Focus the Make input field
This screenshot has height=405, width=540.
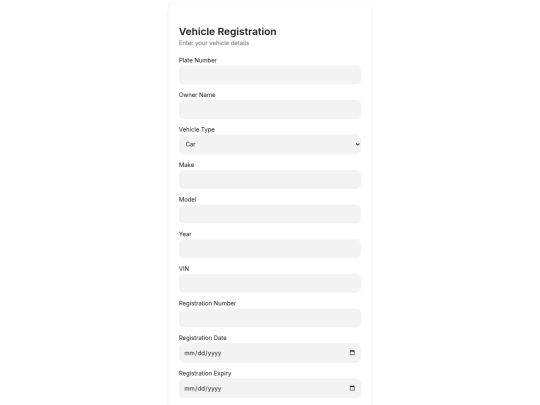tap(270, 179)
